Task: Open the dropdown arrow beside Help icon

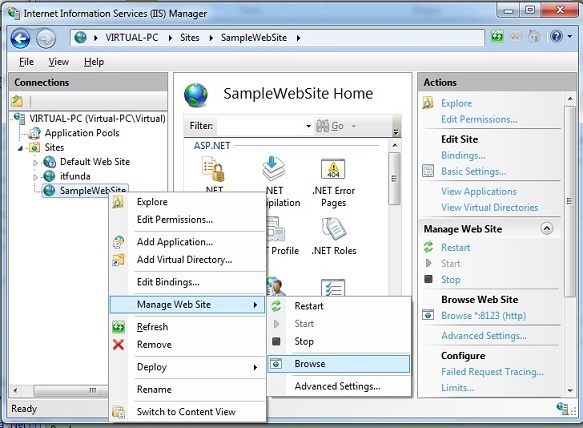Action: coord(570,36)
